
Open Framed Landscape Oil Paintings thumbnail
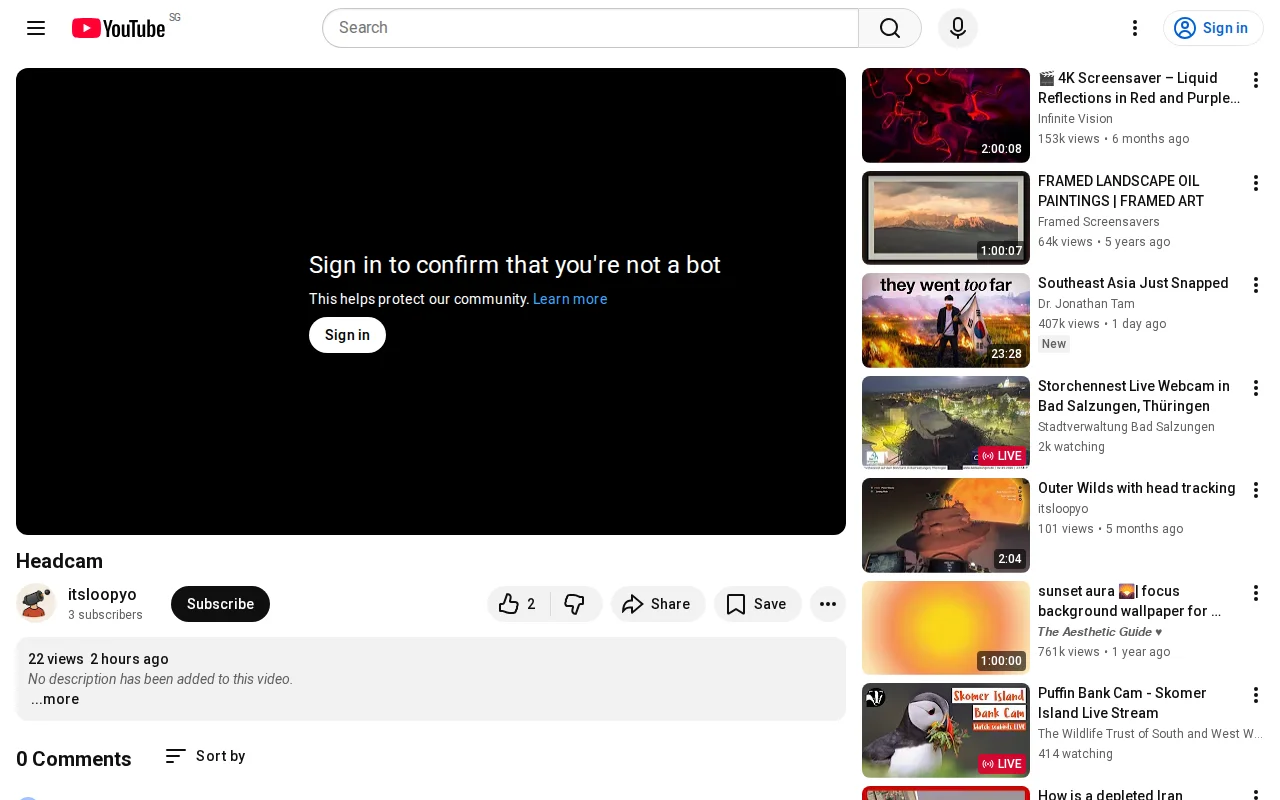[x=946, y=218]
